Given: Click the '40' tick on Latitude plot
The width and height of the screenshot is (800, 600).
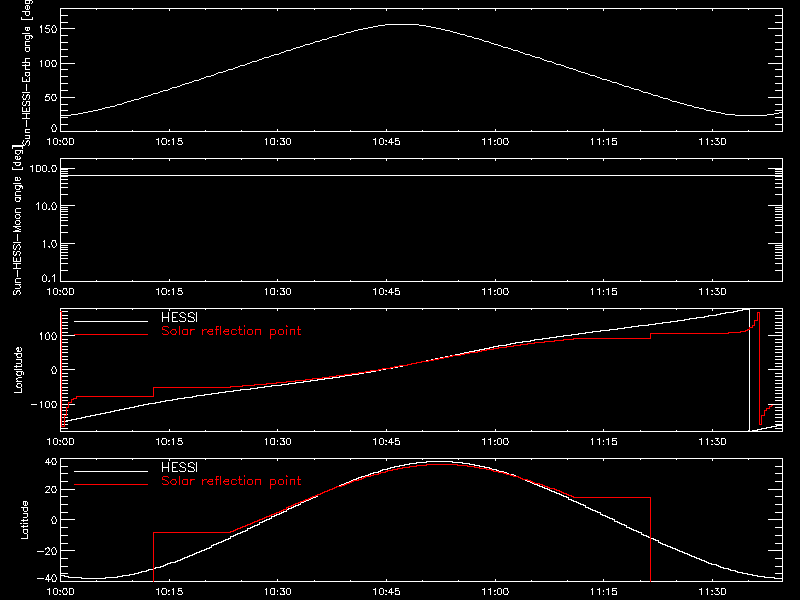Looking at the screenshot, I should [x=51, y=462].
